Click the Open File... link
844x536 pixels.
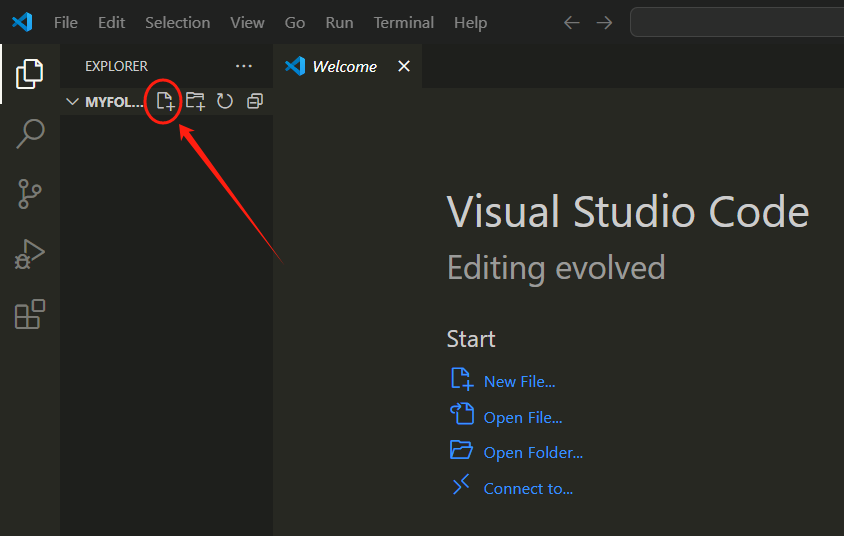(x=523, y=418)
